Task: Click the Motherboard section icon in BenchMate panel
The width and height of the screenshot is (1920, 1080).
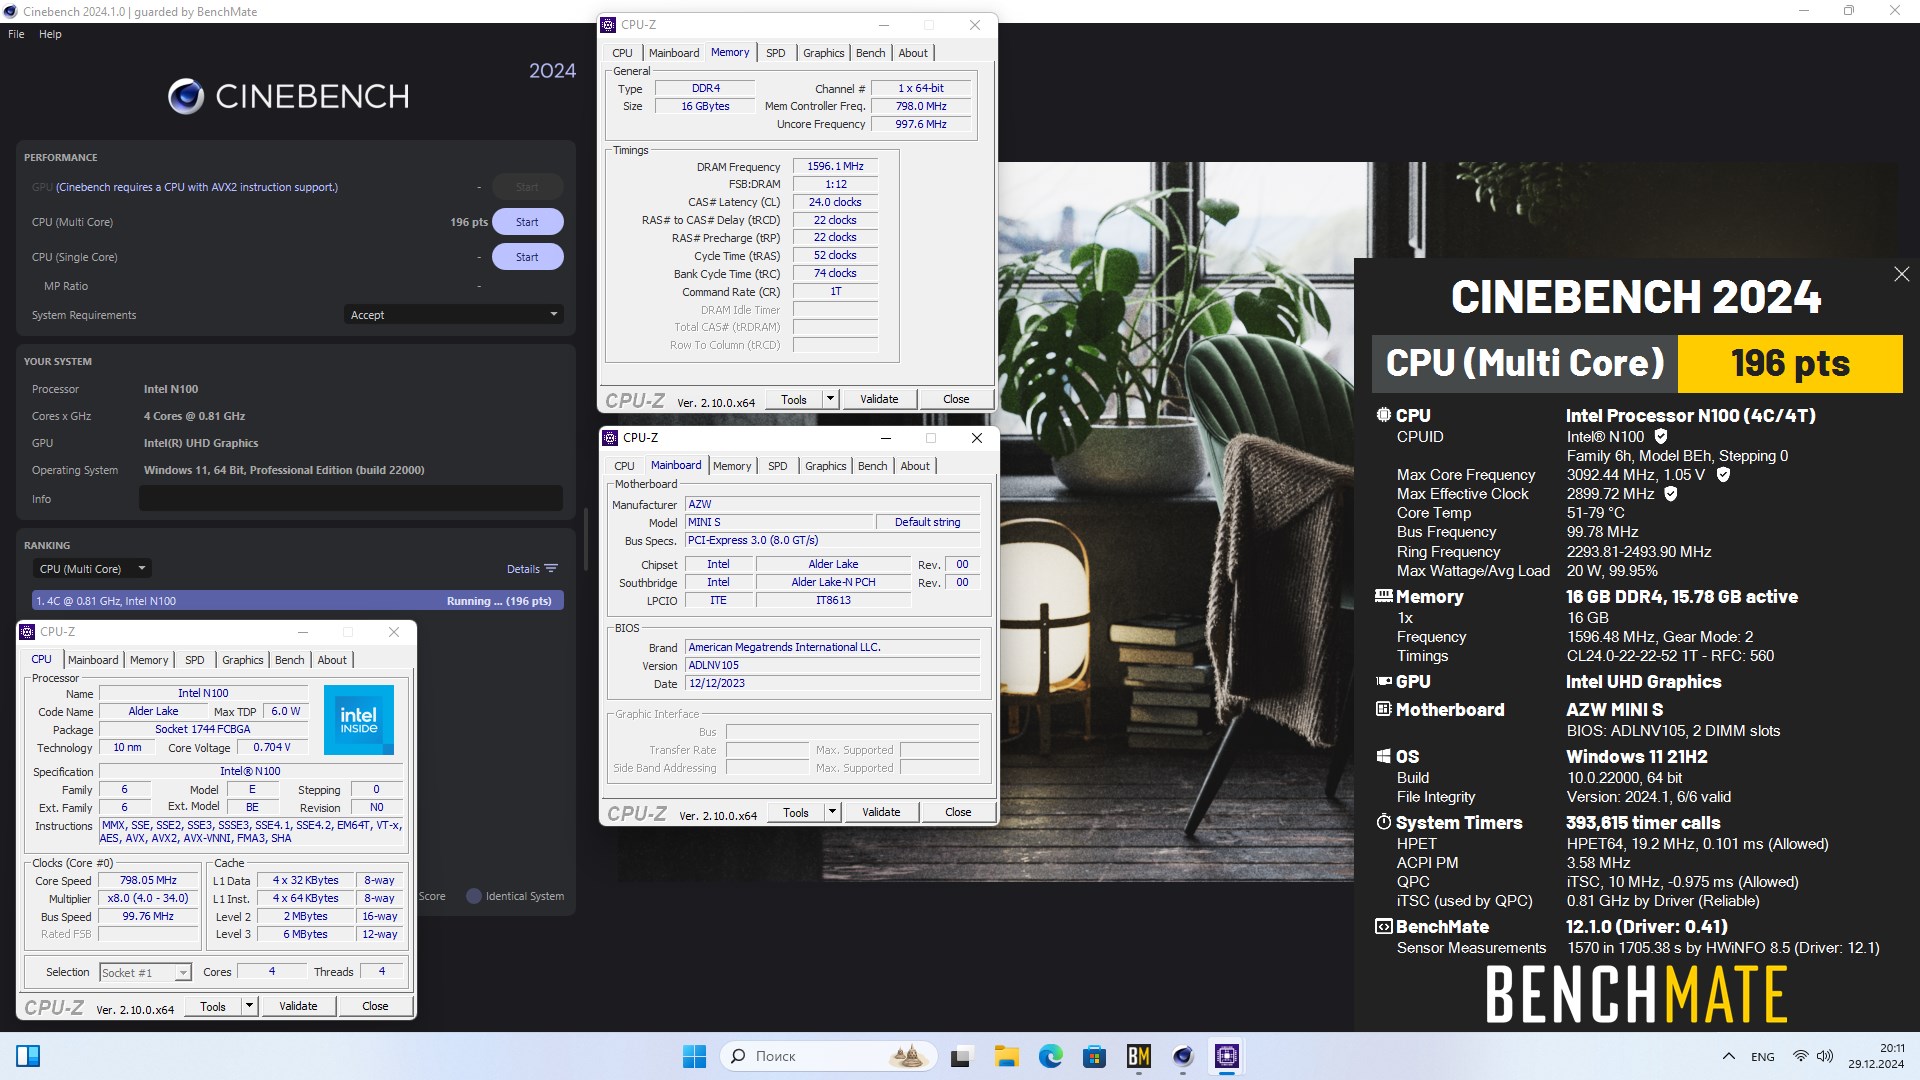Action: (1384, 709)
